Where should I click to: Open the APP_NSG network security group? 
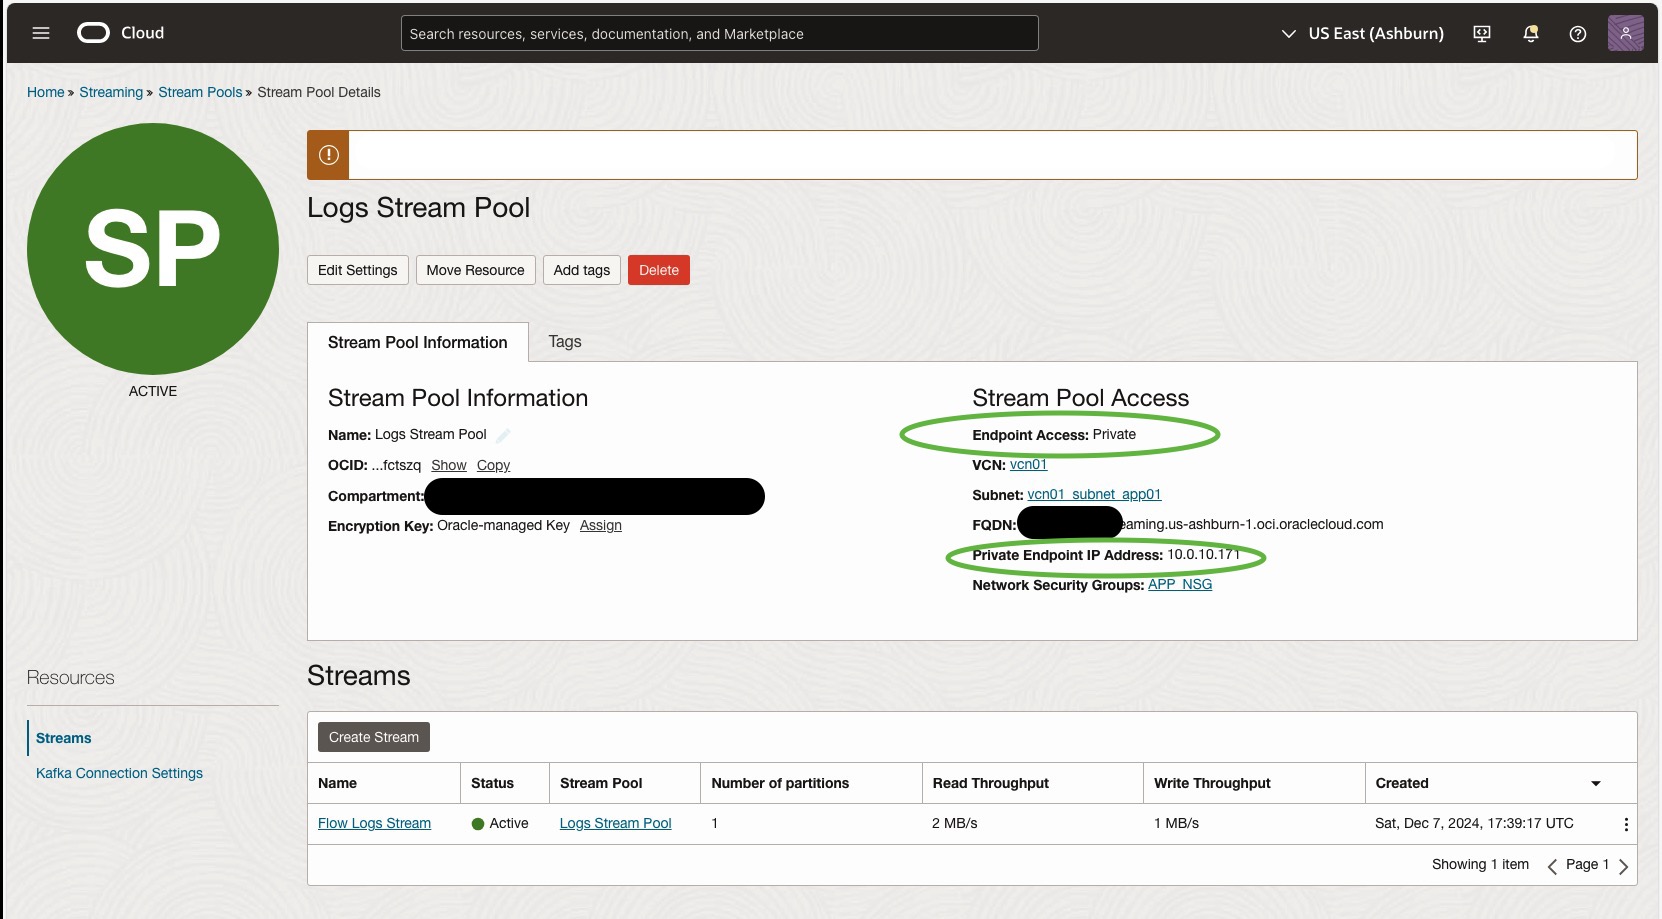coord(1180,584)
